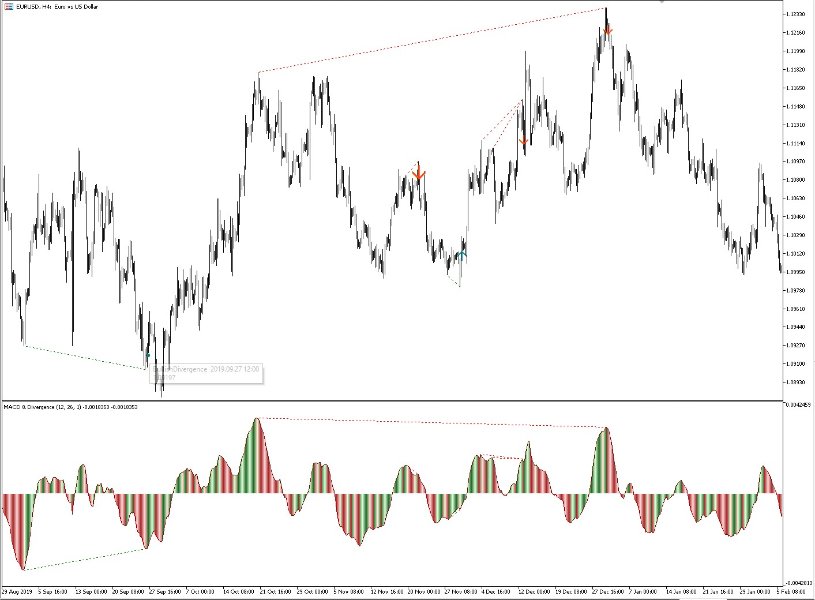Image resolution: width=815 pixels, height=600 pixels.
Task: Click the chart icon in the EURUSD title bar
Action: (x=9, y=5)
